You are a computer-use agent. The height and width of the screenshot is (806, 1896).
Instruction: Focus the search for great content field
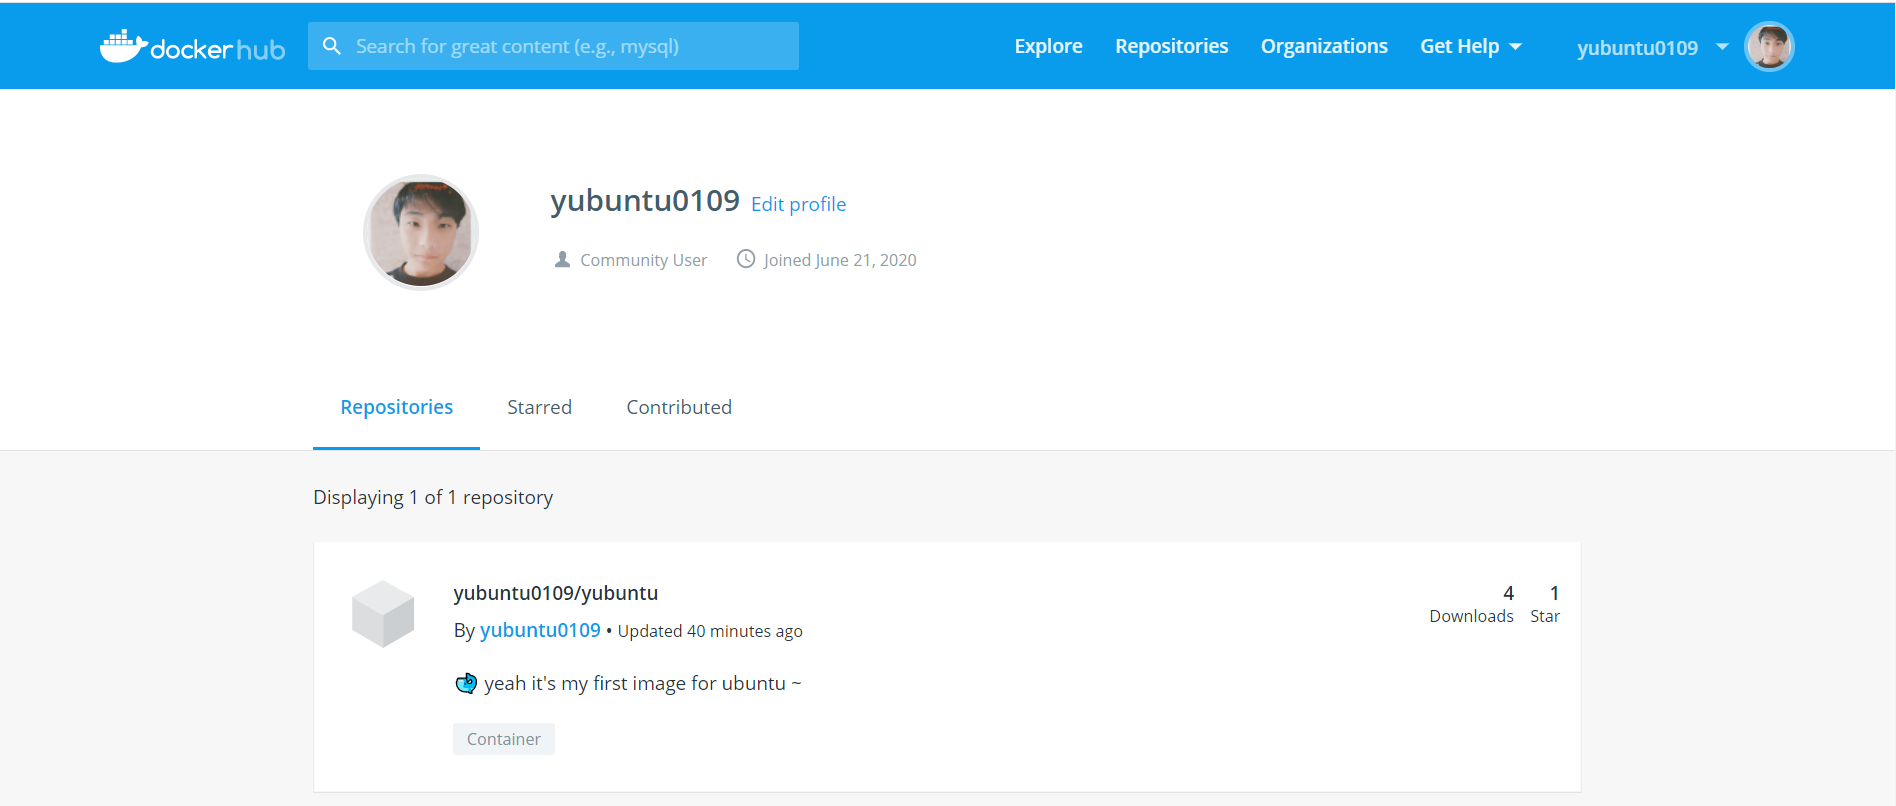570,46
